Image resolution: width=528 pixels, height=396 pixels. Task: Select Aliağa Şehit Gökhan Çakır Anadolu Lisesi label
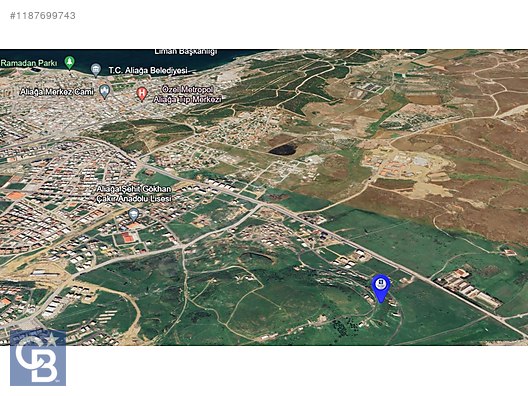[134, 194]
